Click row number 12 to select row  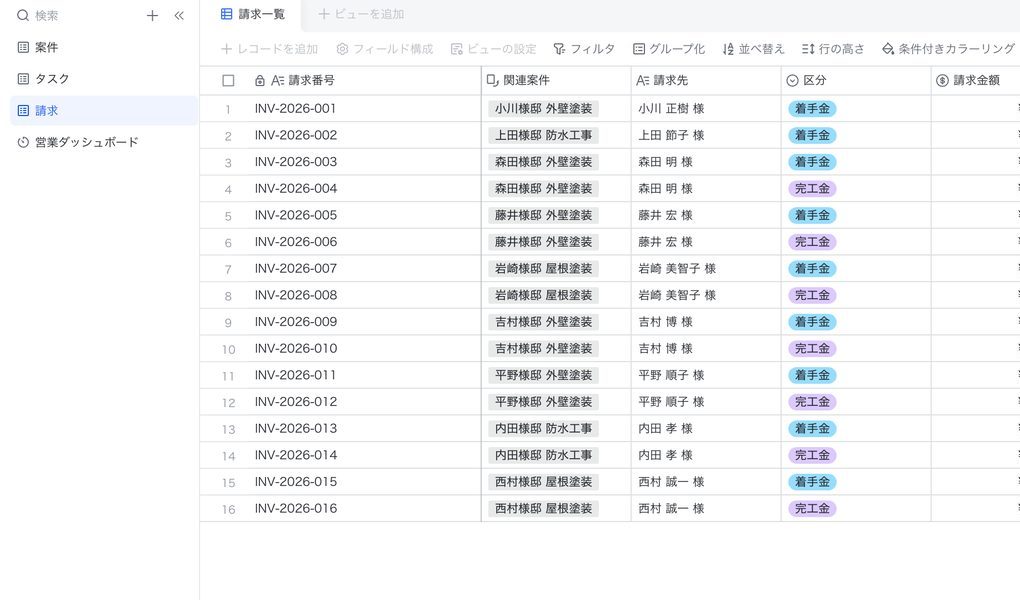[228, 403]
